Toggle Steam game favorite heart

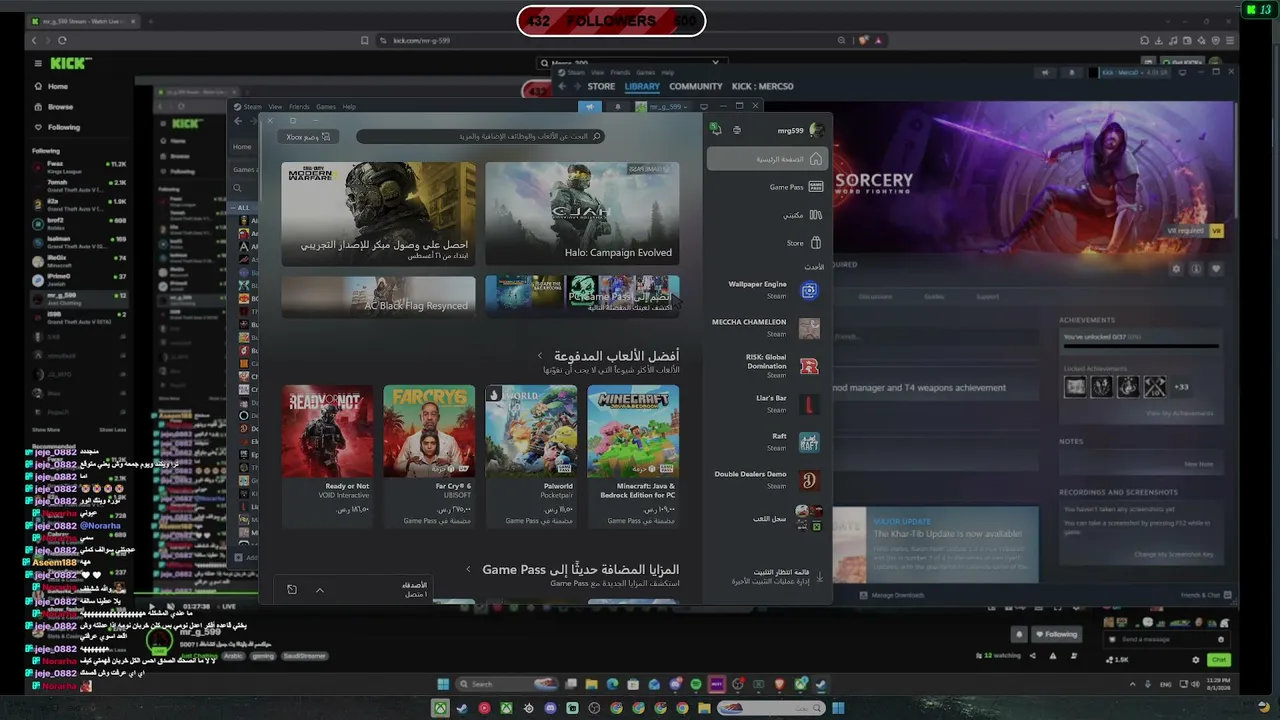click(x=1216, y=269)
